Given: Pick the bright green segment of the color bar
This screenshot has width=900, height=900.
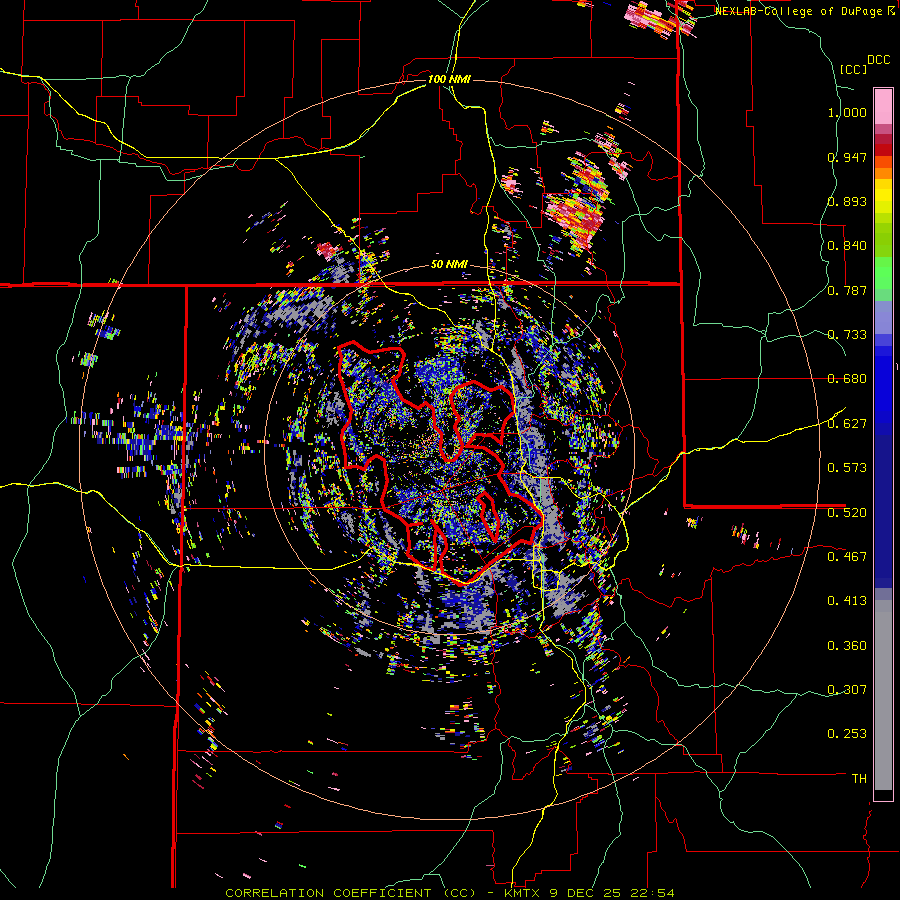Looking at the screenshot, I should click(883, 273).
